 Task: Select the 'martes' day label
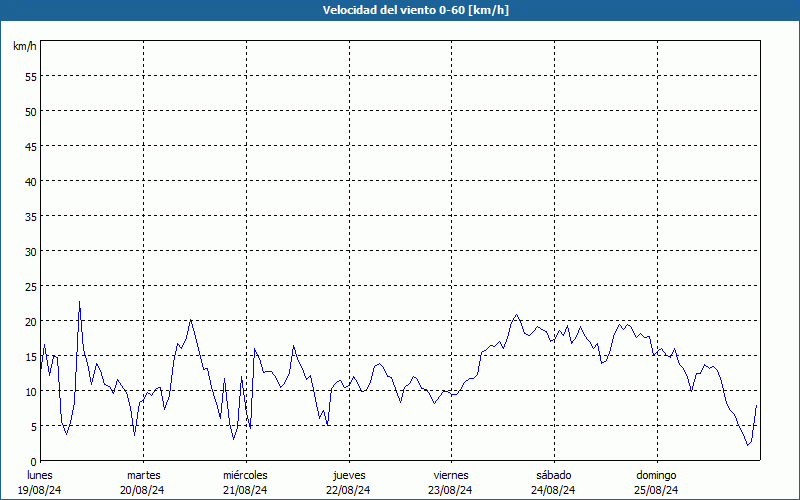tap(143, 475)
